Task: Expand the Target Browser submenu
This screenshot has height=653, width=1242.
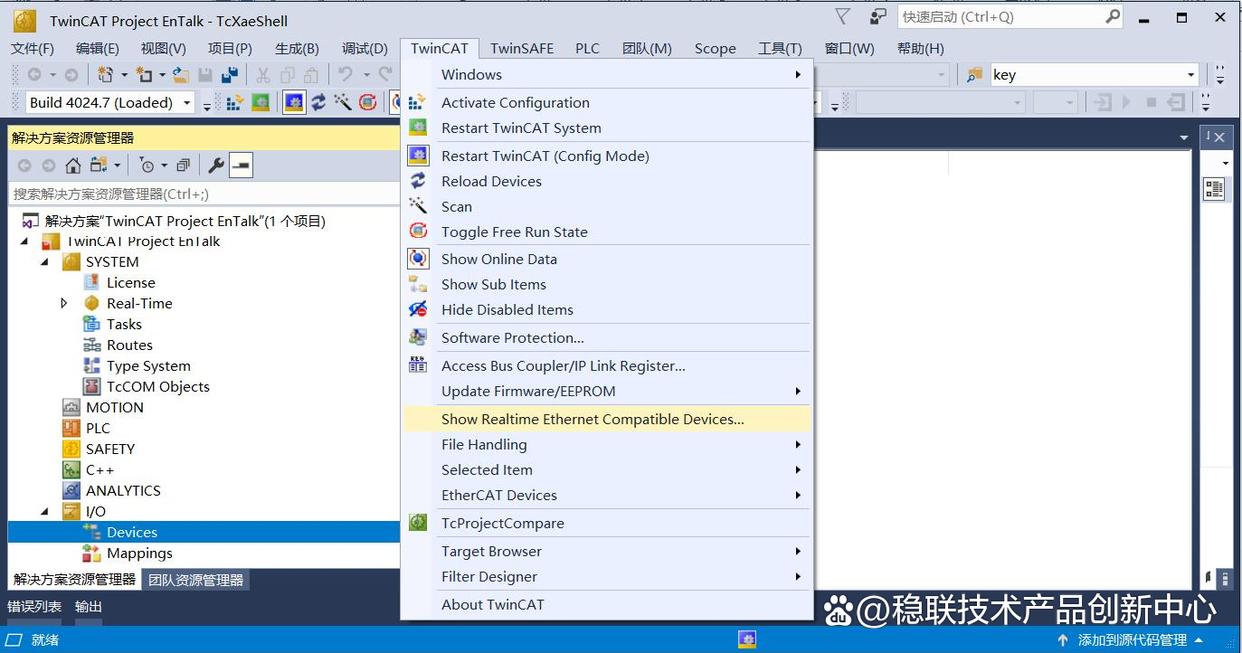Action: click(x=606, y=551)
